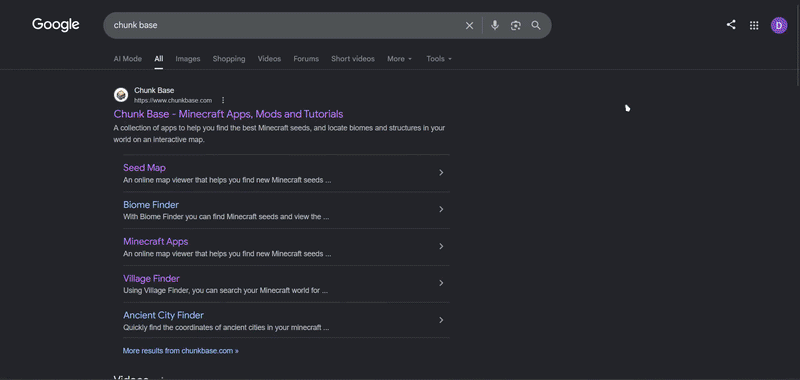
Task: Open the Seed Map sitelink
Action: (x=144, y=168)
